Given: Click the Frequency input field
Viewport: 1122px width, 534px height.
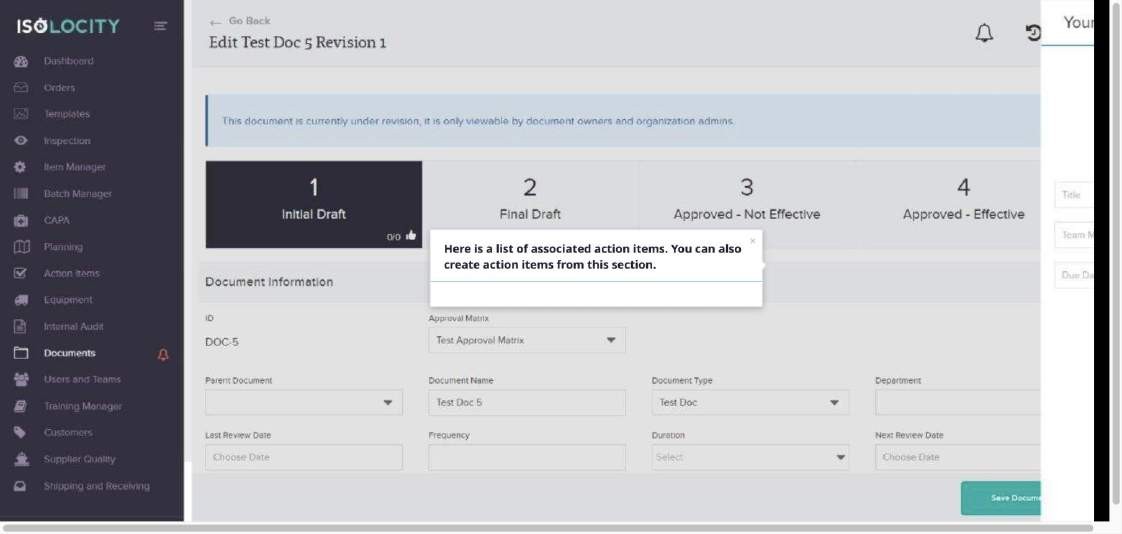Looking at the screenshot, I should pos(527,457).
